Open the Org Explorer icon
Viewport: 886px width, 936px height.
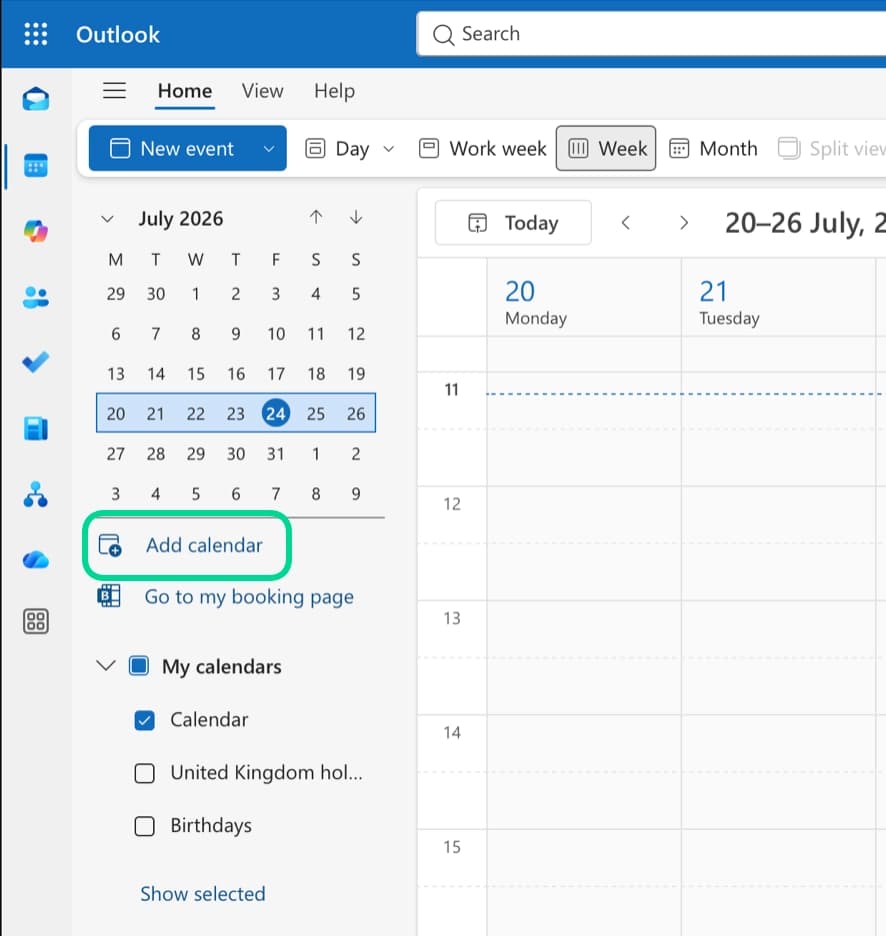tap(36, 494)
